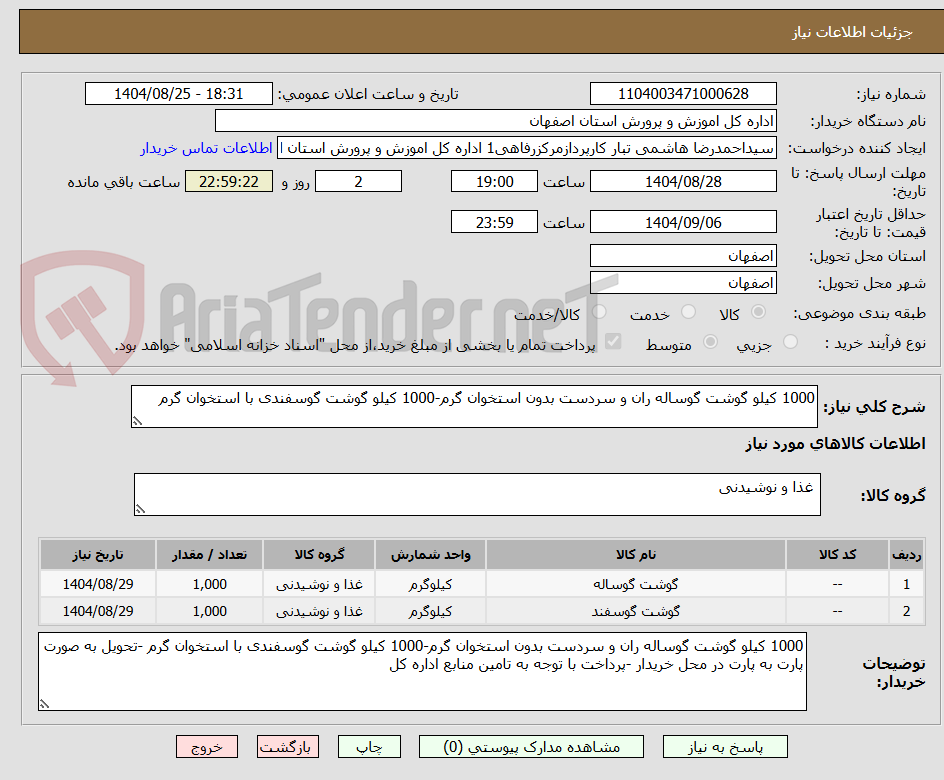Screen dimensions: 944x780
Task: Click the پاسخ به نیاز button
Action: [724, 746]
